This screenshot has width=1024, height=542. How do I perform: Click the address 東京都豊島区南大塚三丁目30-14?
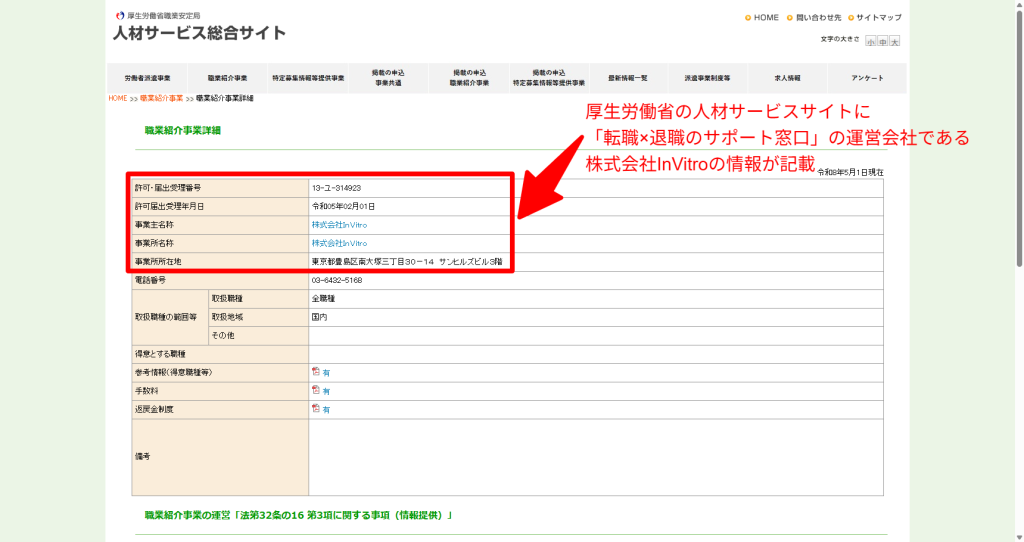pos(373,261)
